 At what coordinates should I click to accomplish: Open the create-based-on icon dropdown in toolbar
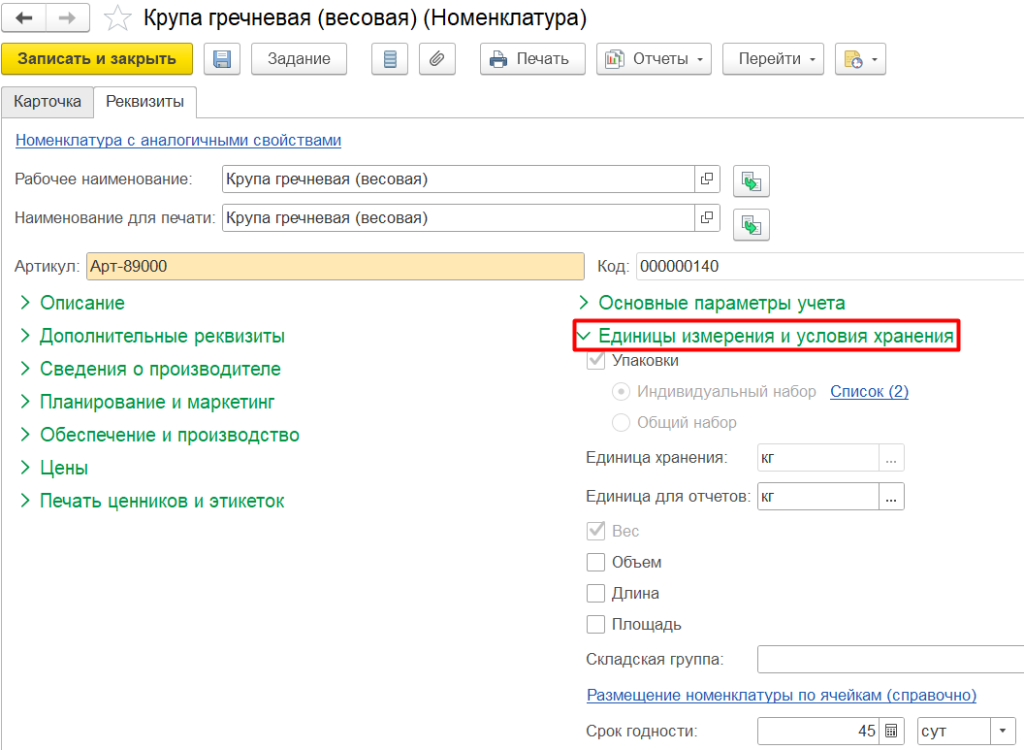pos(860,59)
